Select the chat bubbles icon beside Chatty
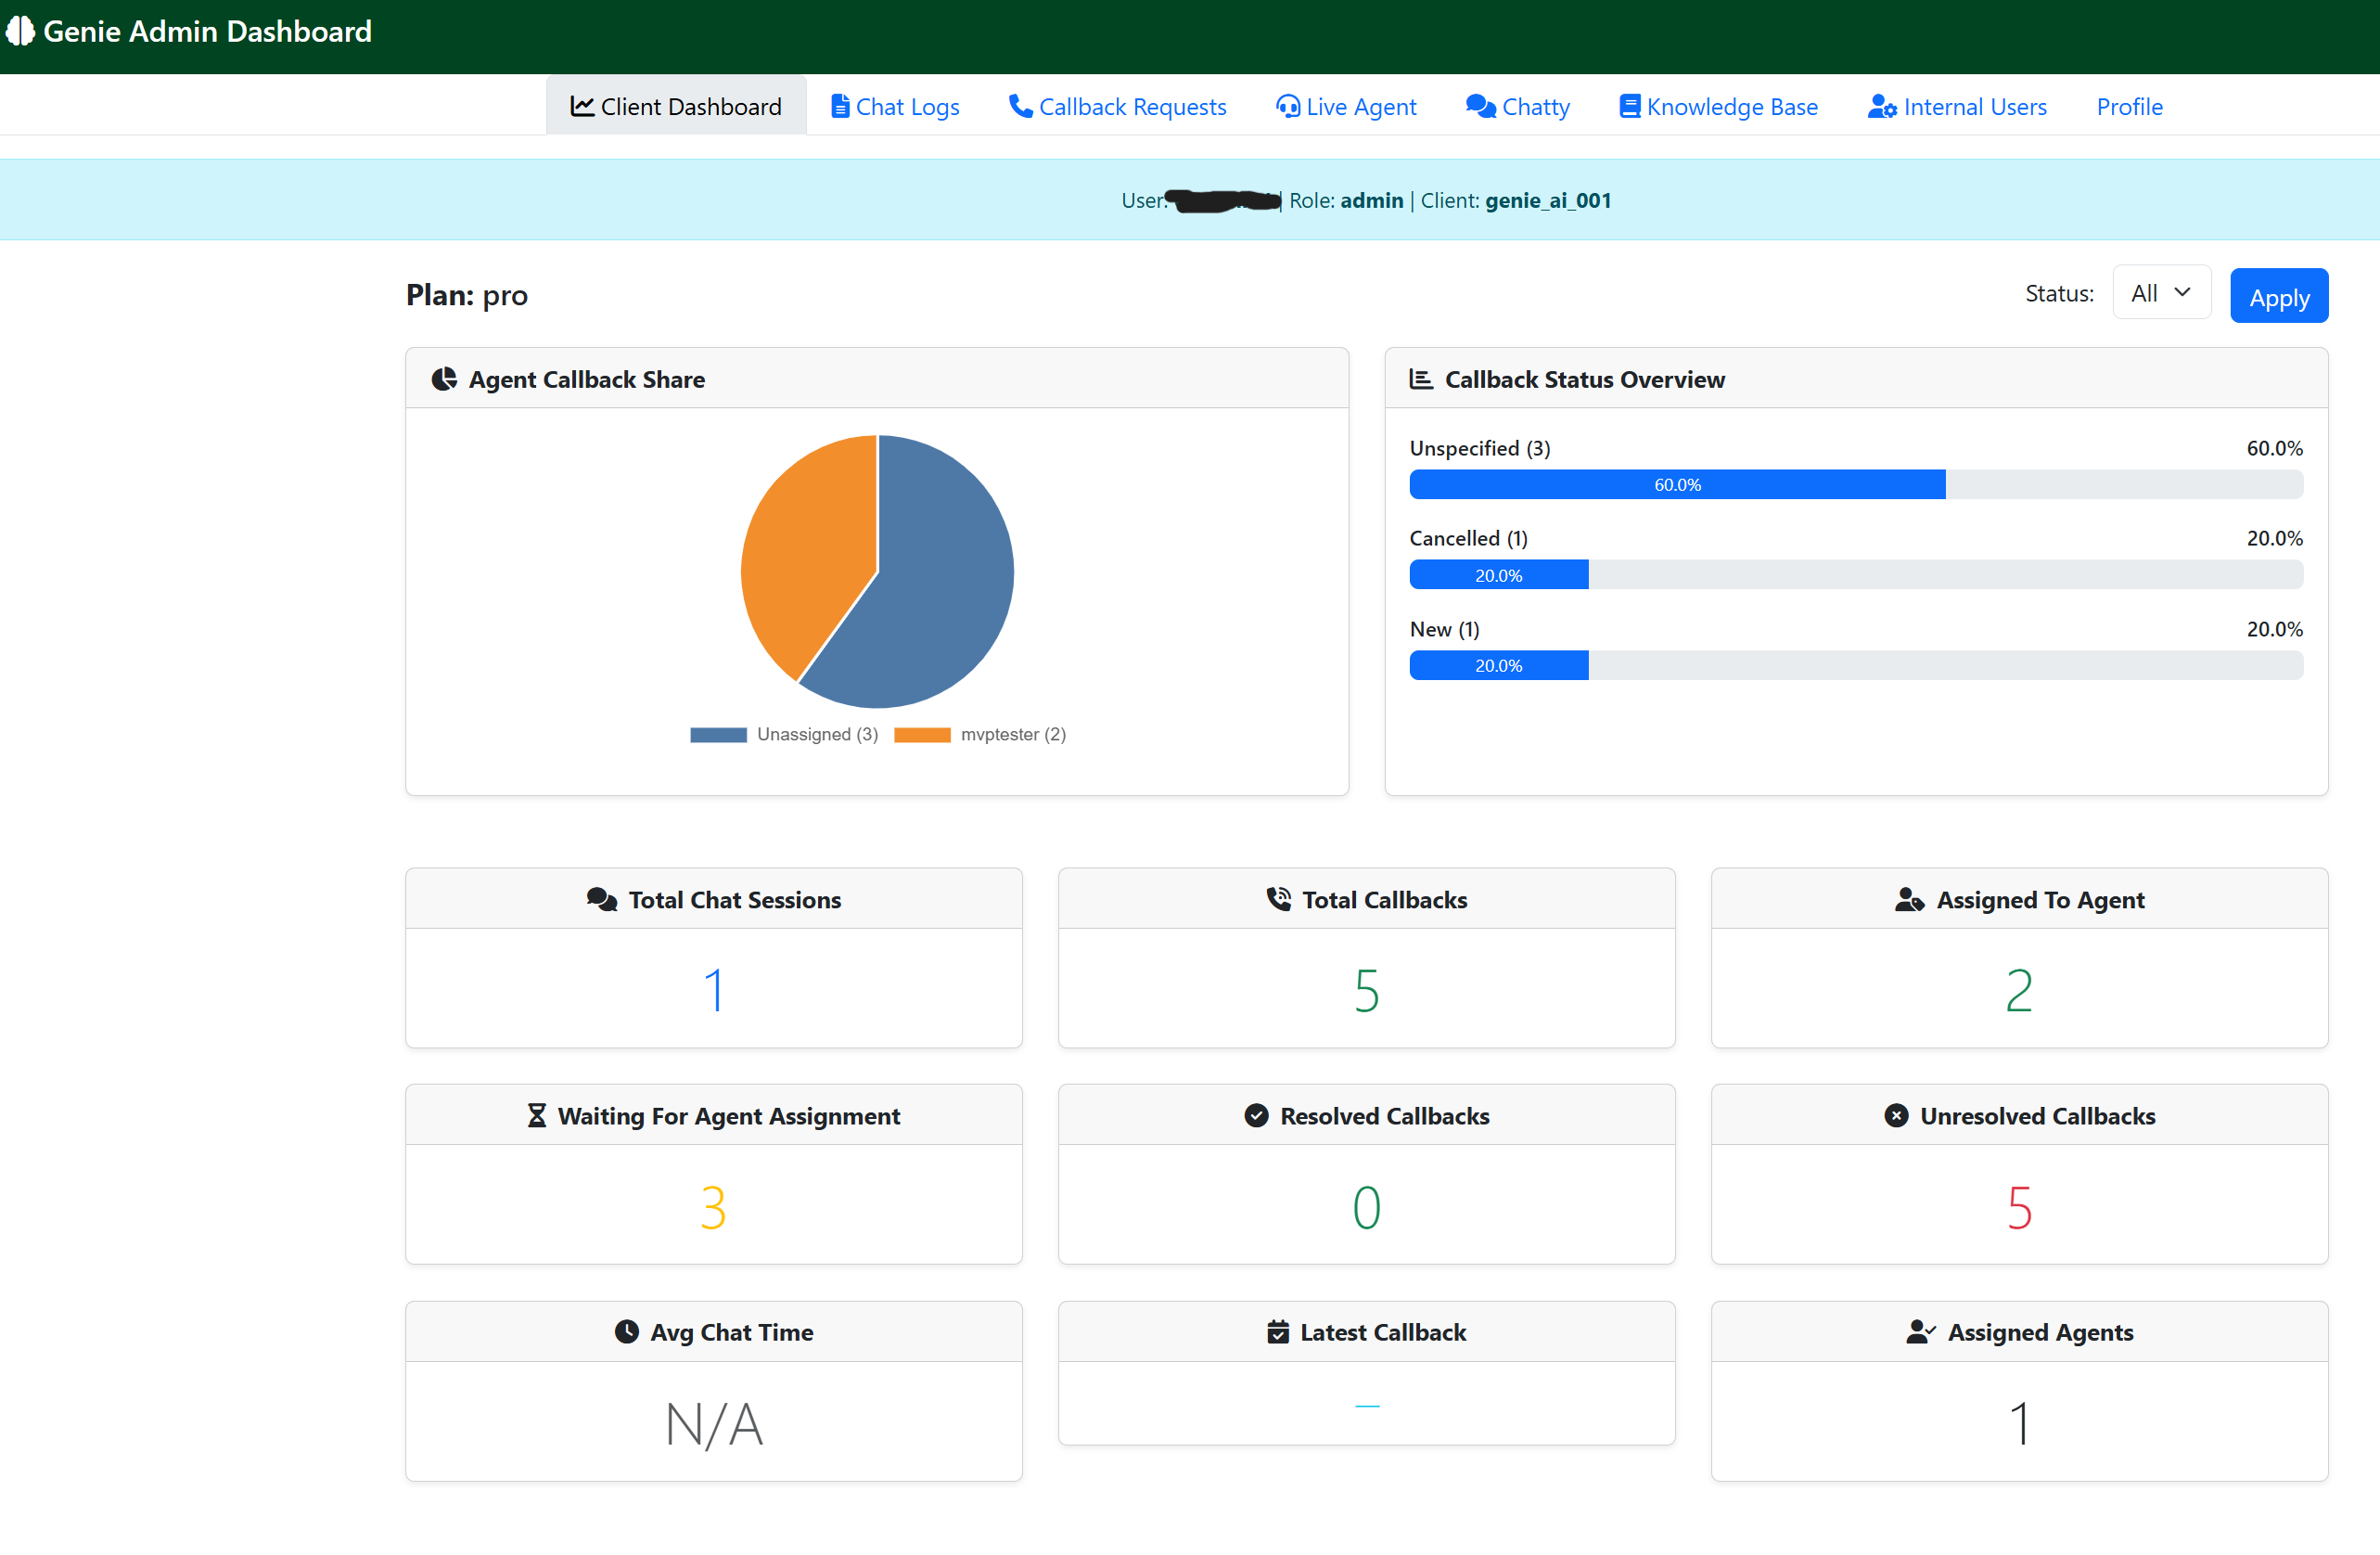This screenshot has width=2380, height=1555. point(1479,105)
